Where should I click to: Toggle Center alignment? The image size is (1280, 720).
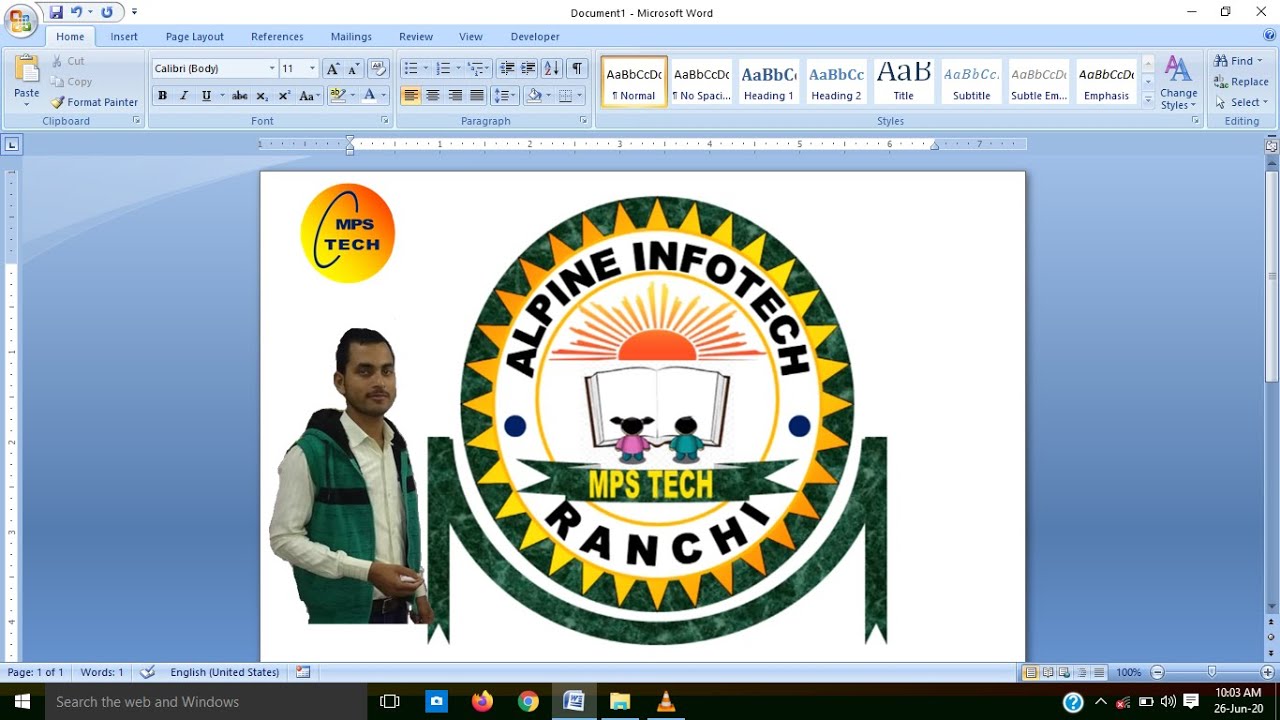click(433, 96)
